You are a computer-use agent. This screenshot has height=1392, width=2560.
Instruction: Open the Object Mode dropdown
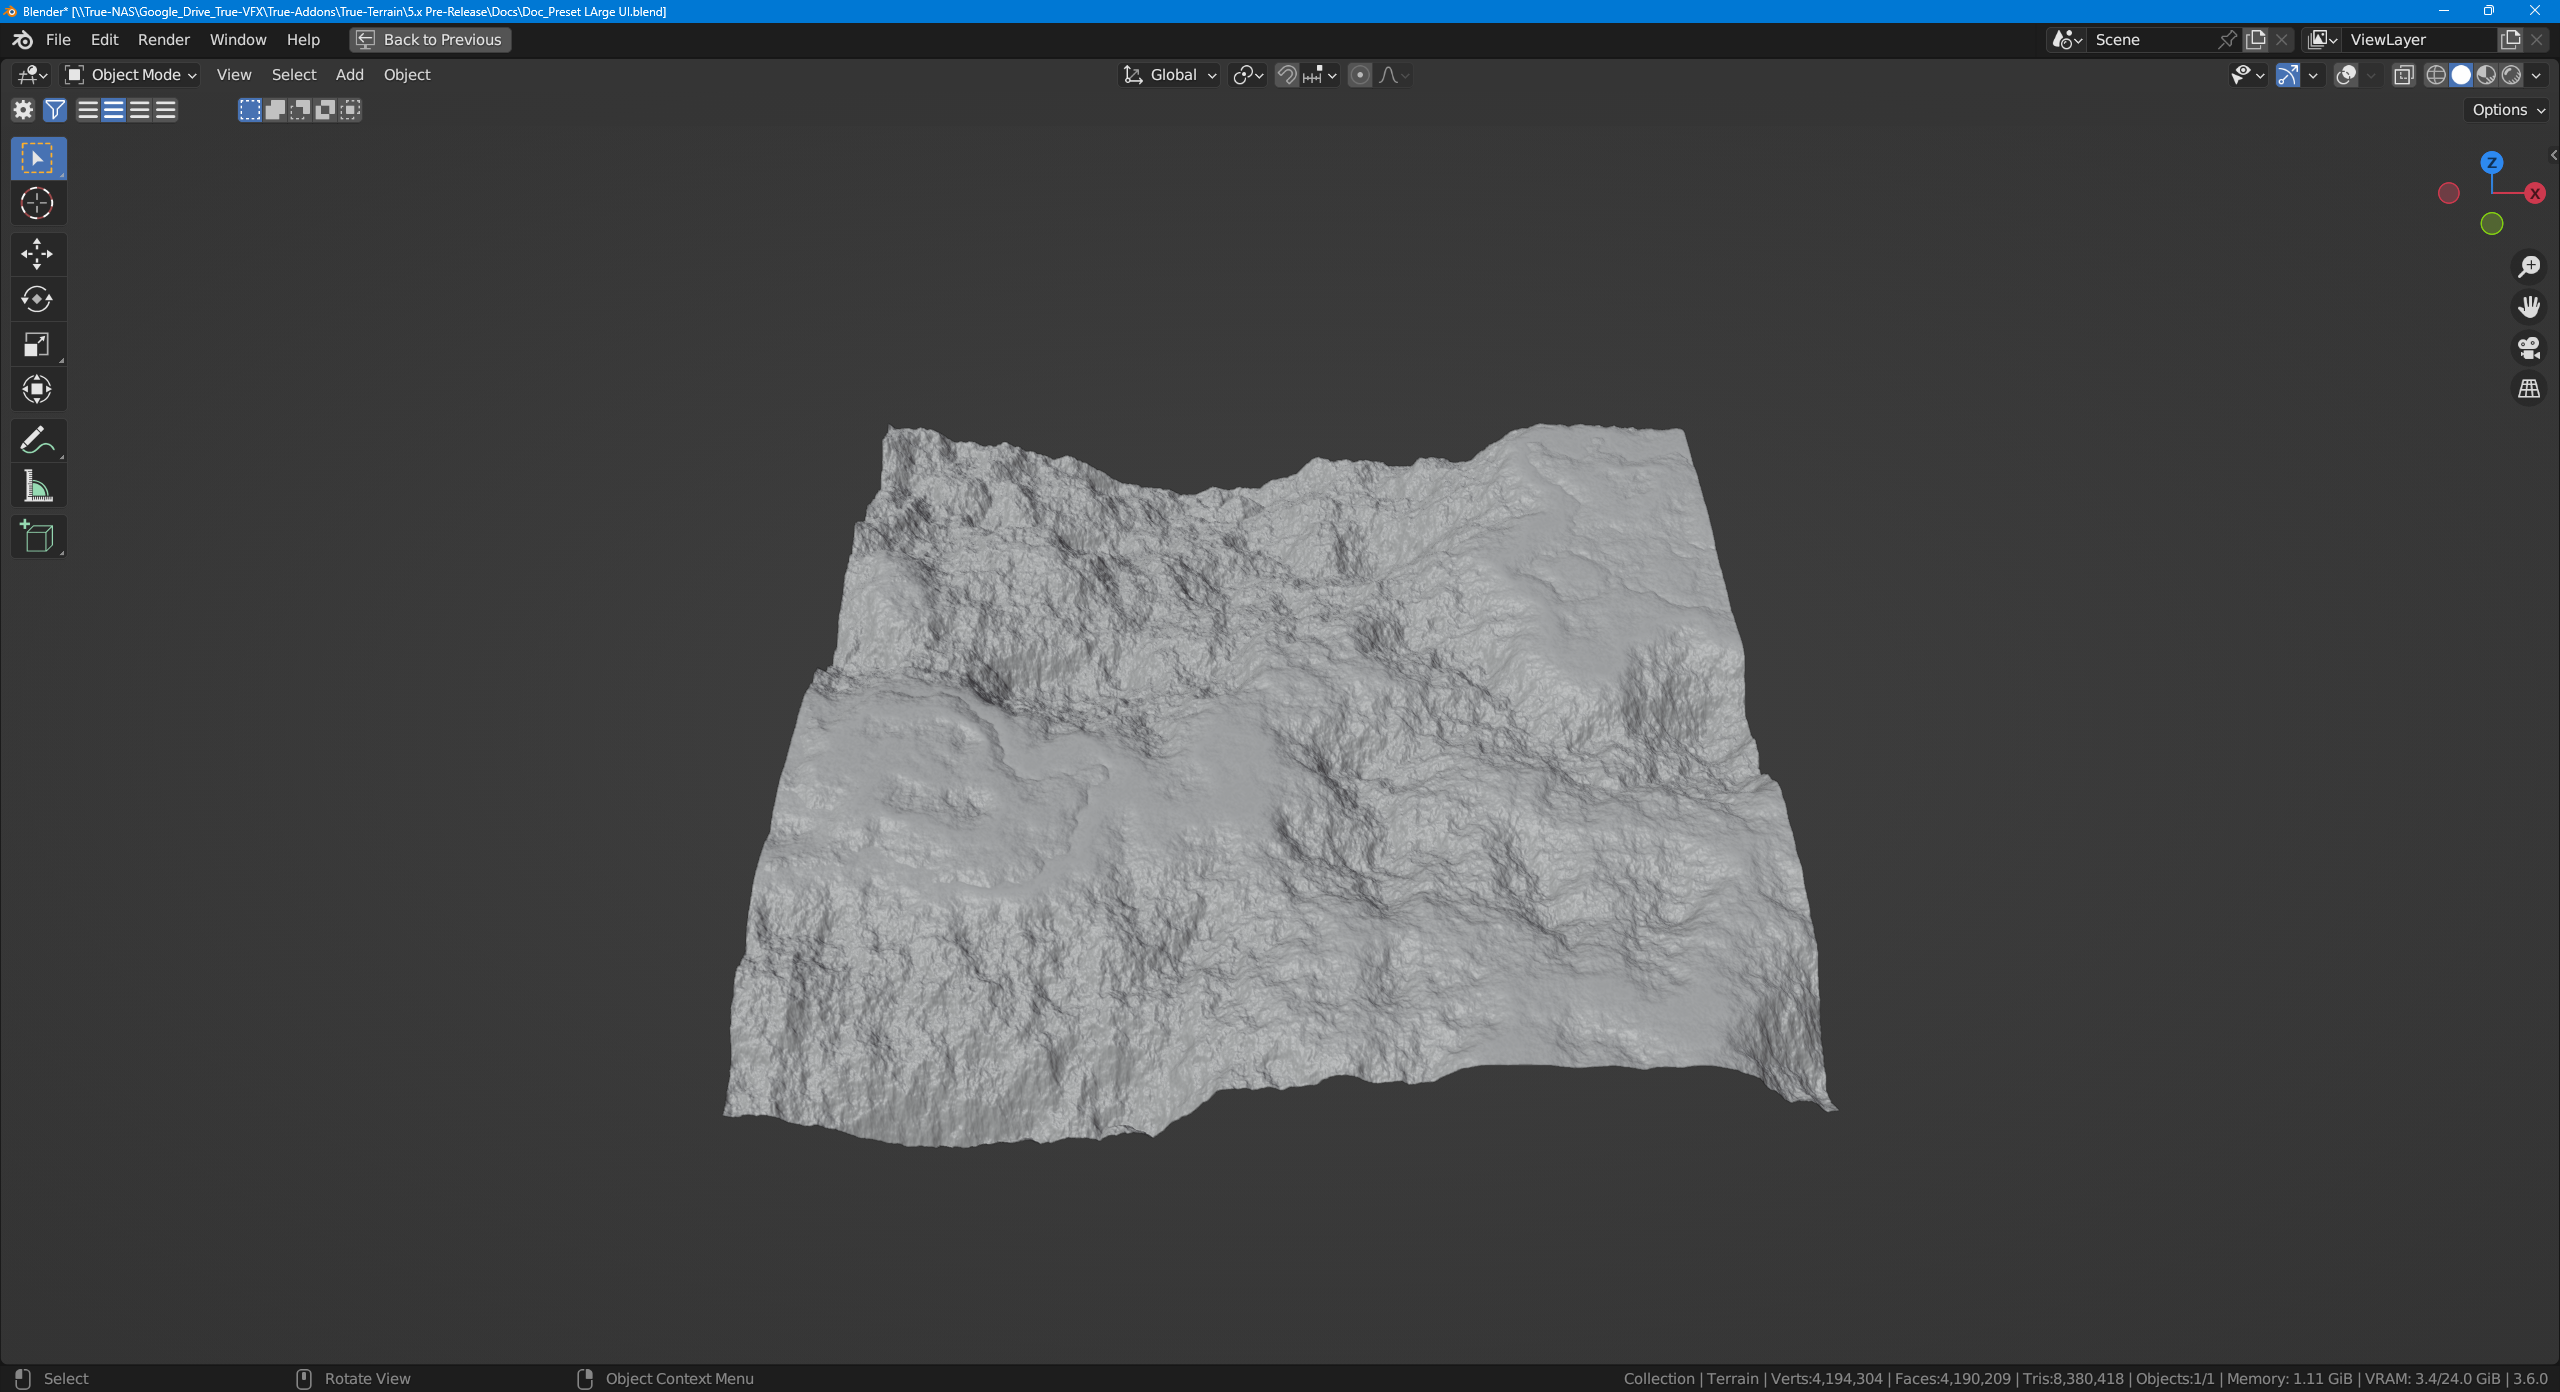[x=131, y=75]
